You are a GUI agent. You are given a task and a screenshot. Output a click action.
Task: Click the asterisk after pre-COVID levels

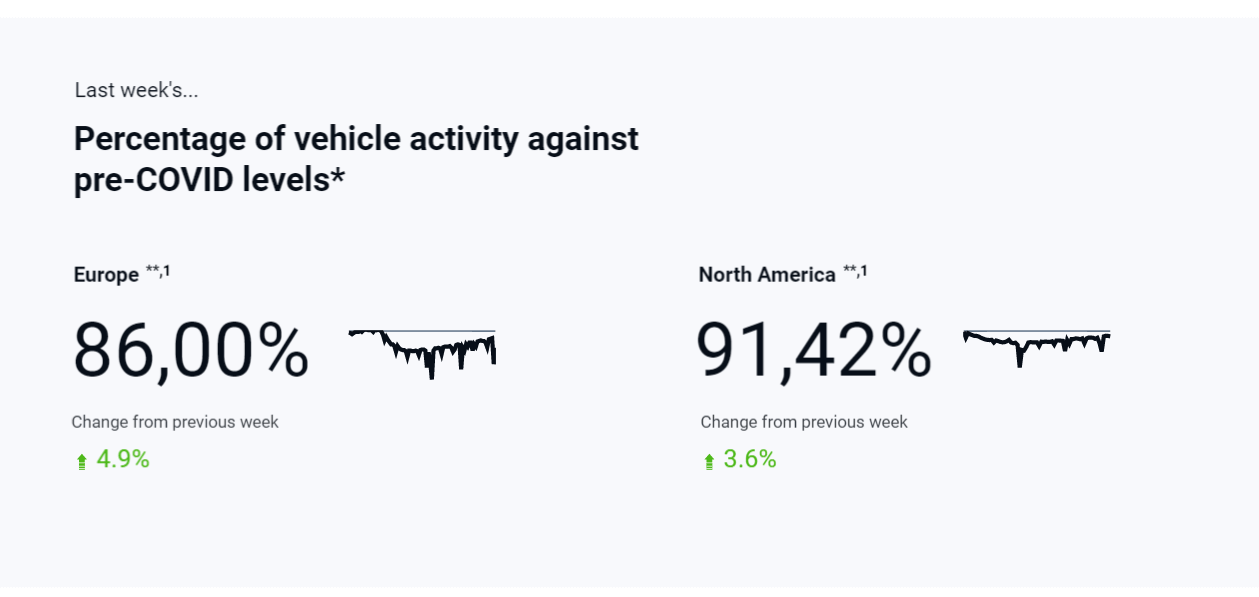(x=338, y=178)
